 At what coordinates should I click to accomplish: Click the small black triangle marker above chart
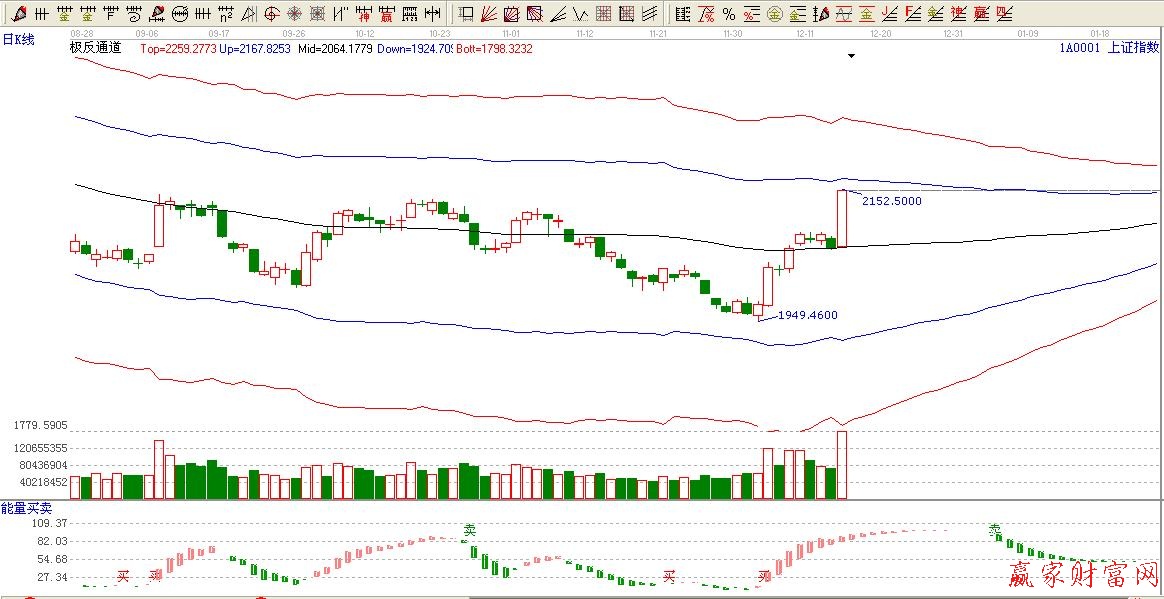pyautogui.click(x=852, y=57)
